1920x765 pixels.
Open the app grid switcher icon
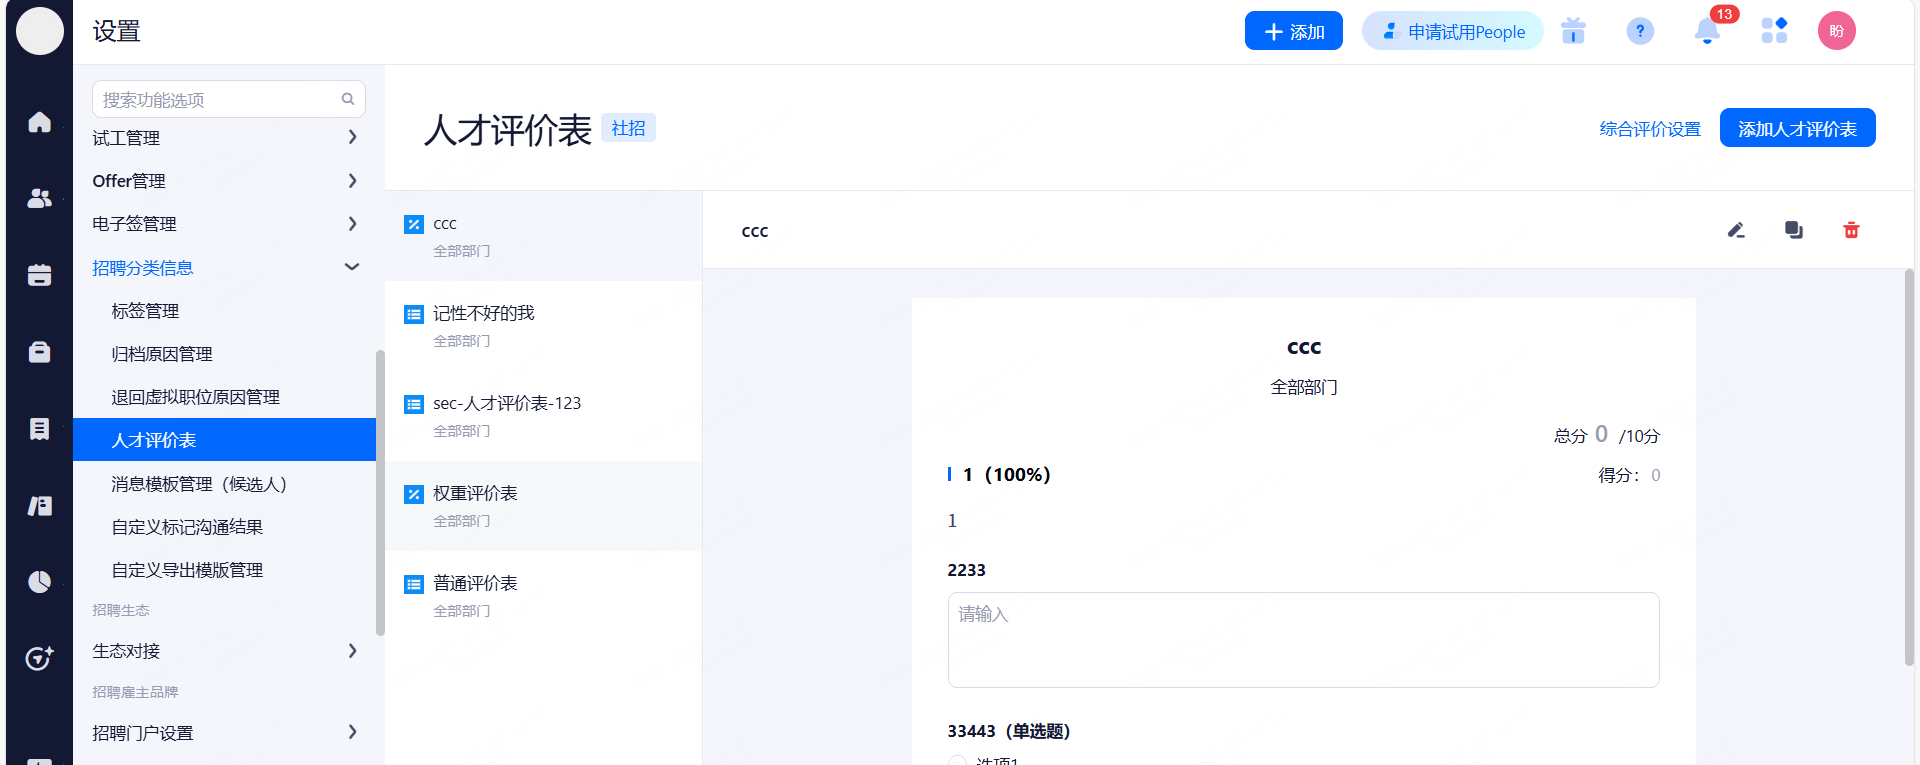tap(1774, 31)
